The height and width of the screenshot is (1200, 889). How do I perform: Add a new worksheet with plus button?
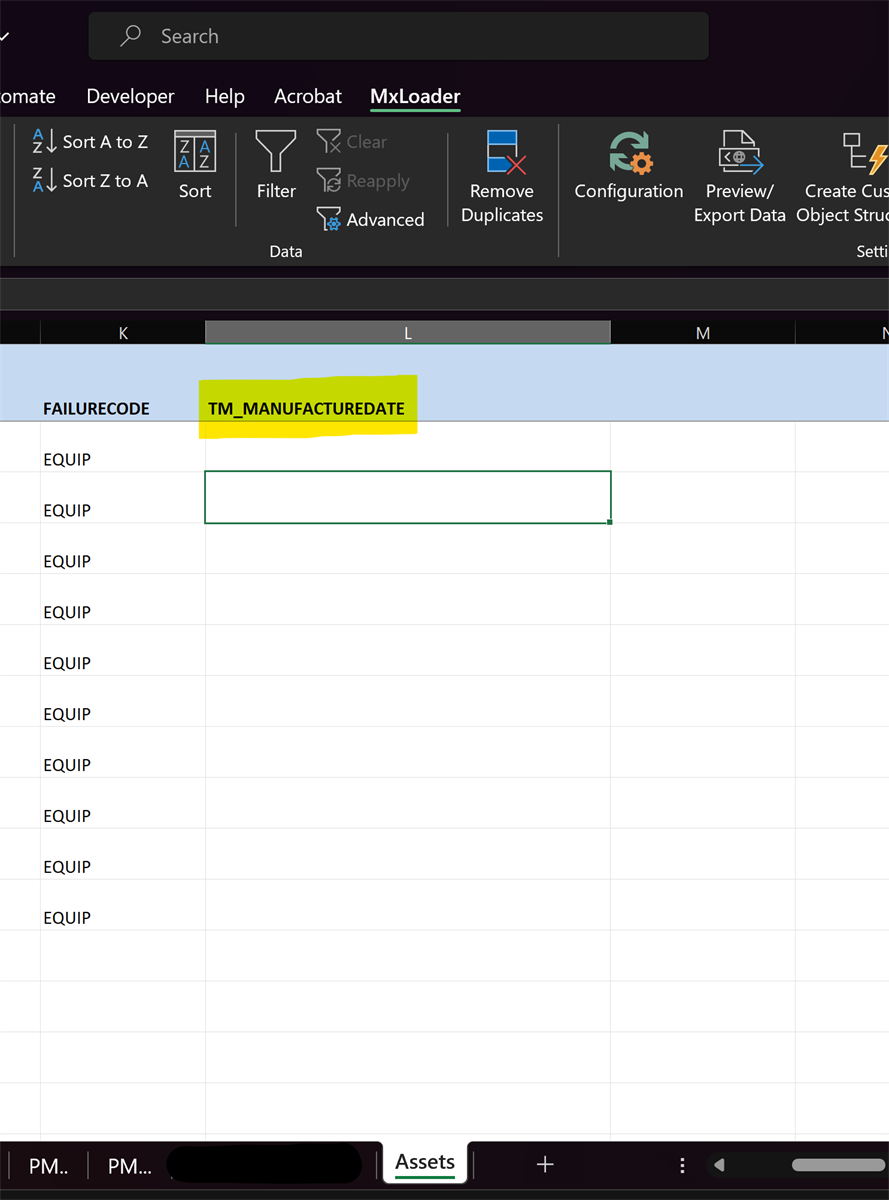(544, 1163)
